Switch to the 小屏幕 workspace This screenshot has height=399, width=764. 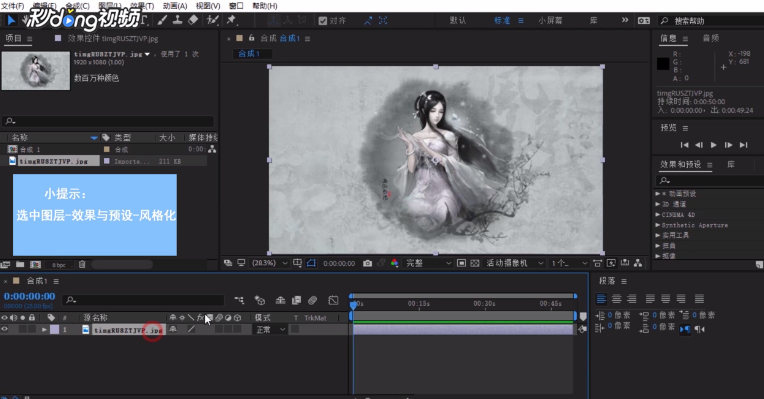point(550,20)
